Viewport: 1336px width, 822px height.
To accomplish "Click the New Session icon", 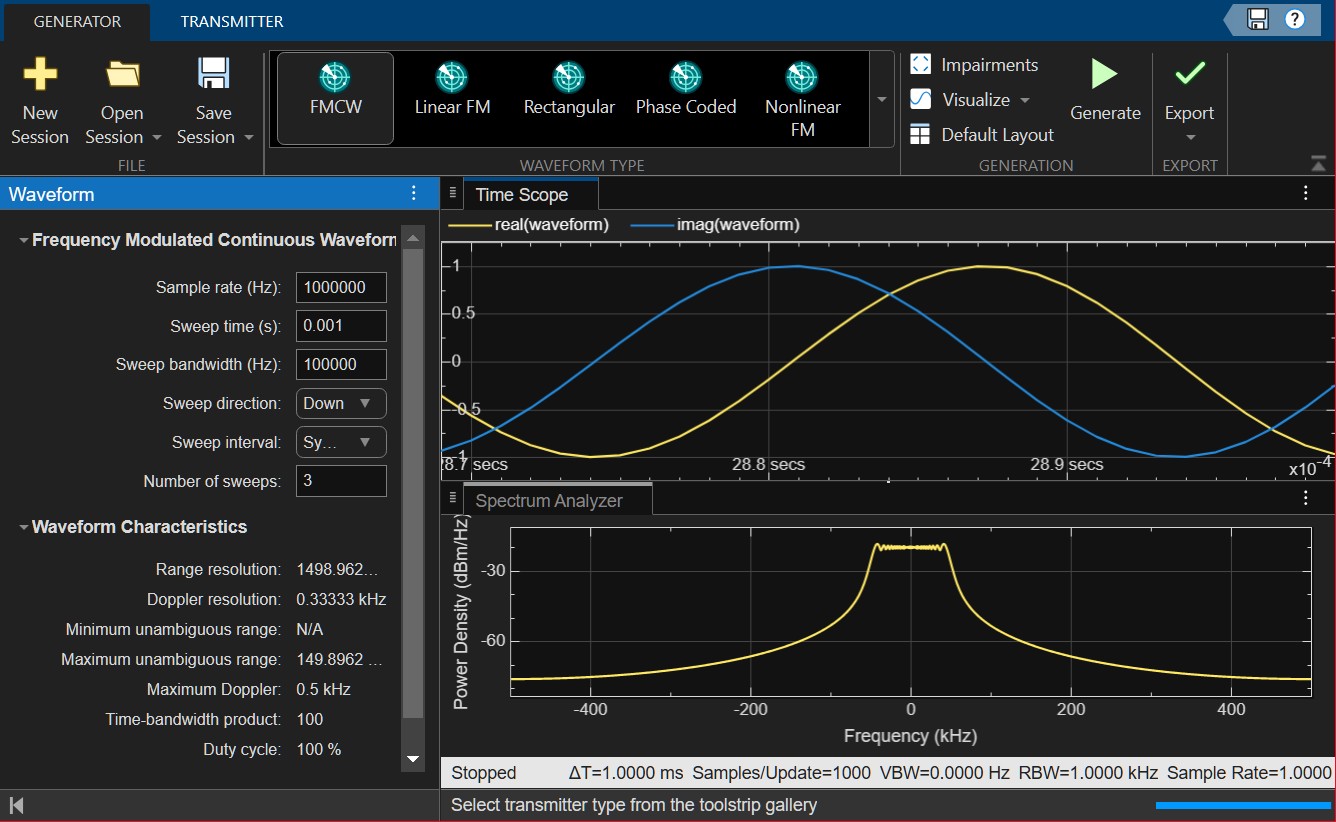I will click(40, 75).
